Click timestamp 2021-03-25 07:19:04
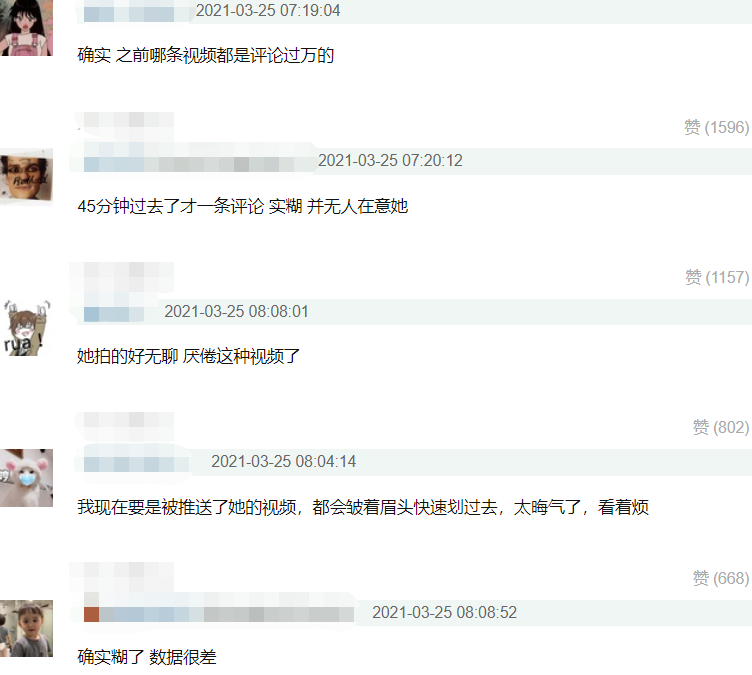 tap(268, 11)
